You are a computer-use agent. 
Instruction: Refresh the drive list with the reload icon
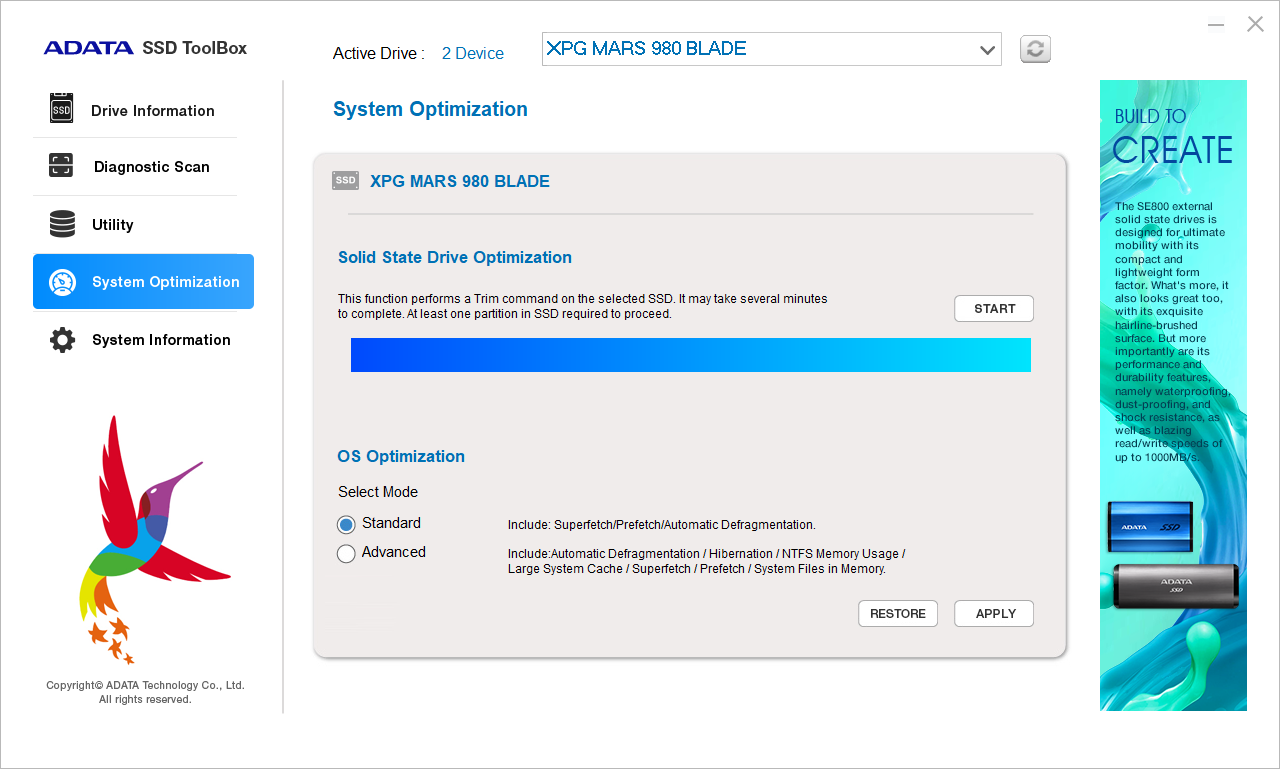point(1035,49)
